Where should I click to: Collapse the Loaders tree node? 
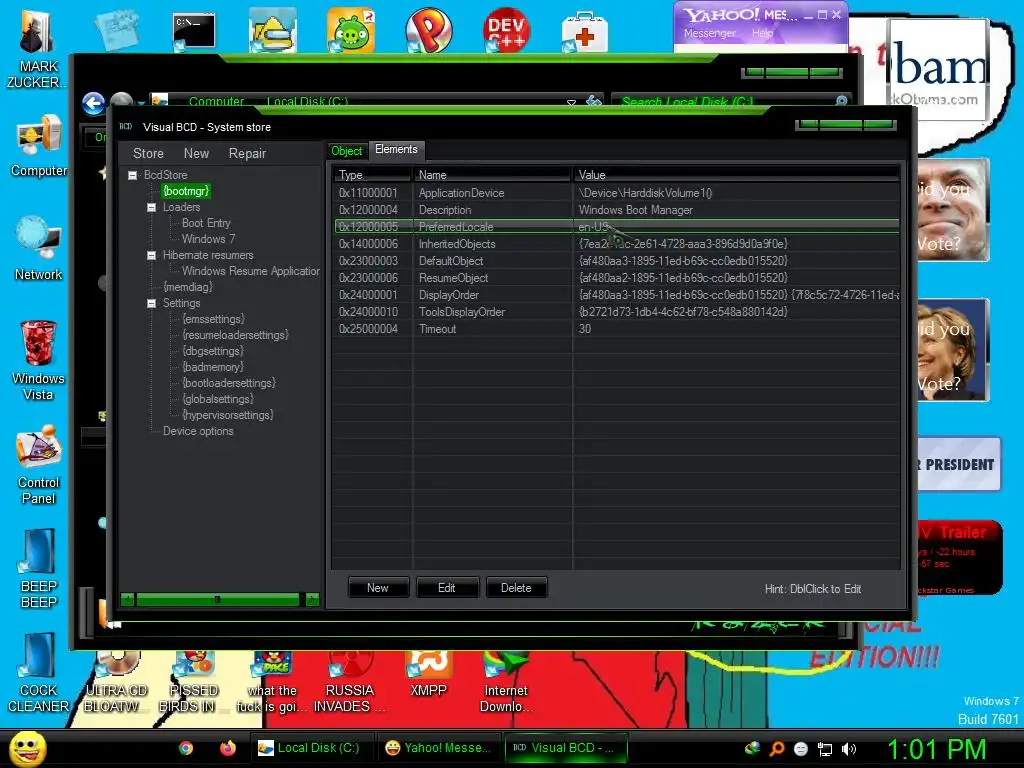152,207
